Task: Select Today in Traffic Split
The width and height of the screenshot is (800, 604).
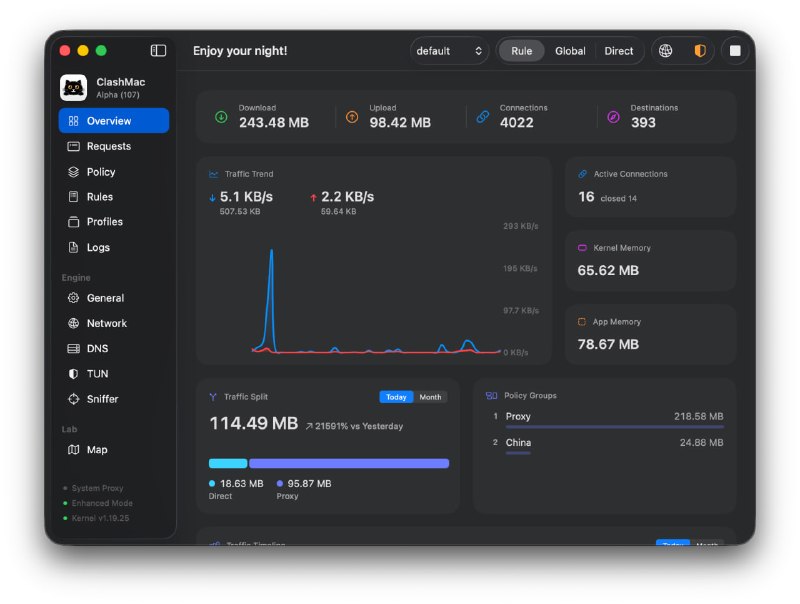Action: pos(396,397)
